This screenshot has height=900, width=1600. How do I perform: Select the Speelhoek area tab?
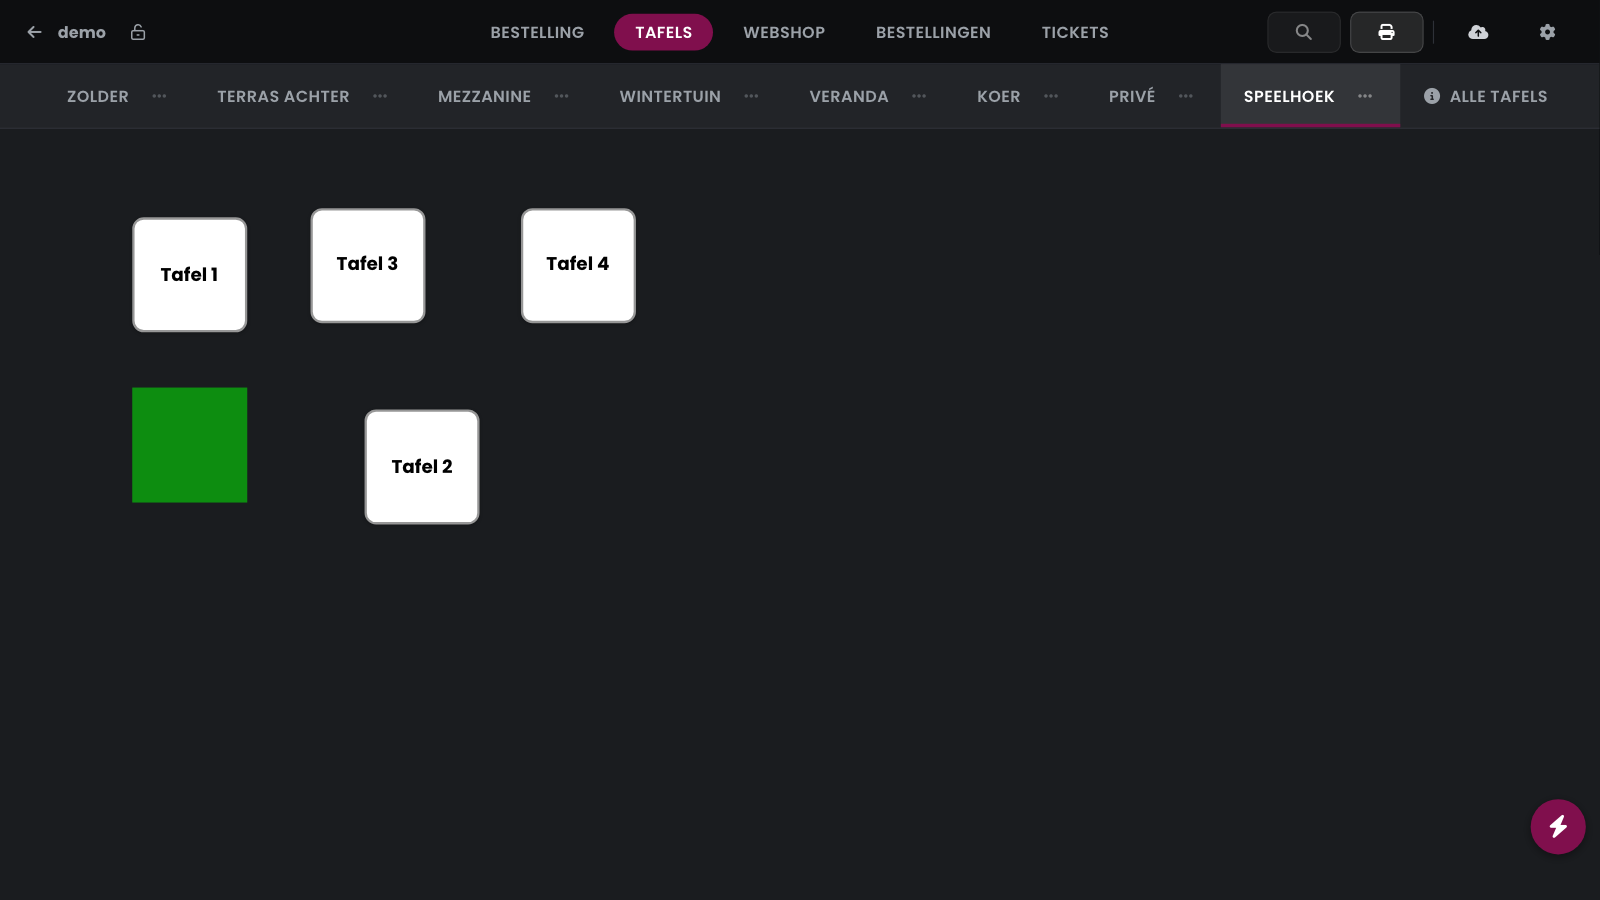point(1289,96)
